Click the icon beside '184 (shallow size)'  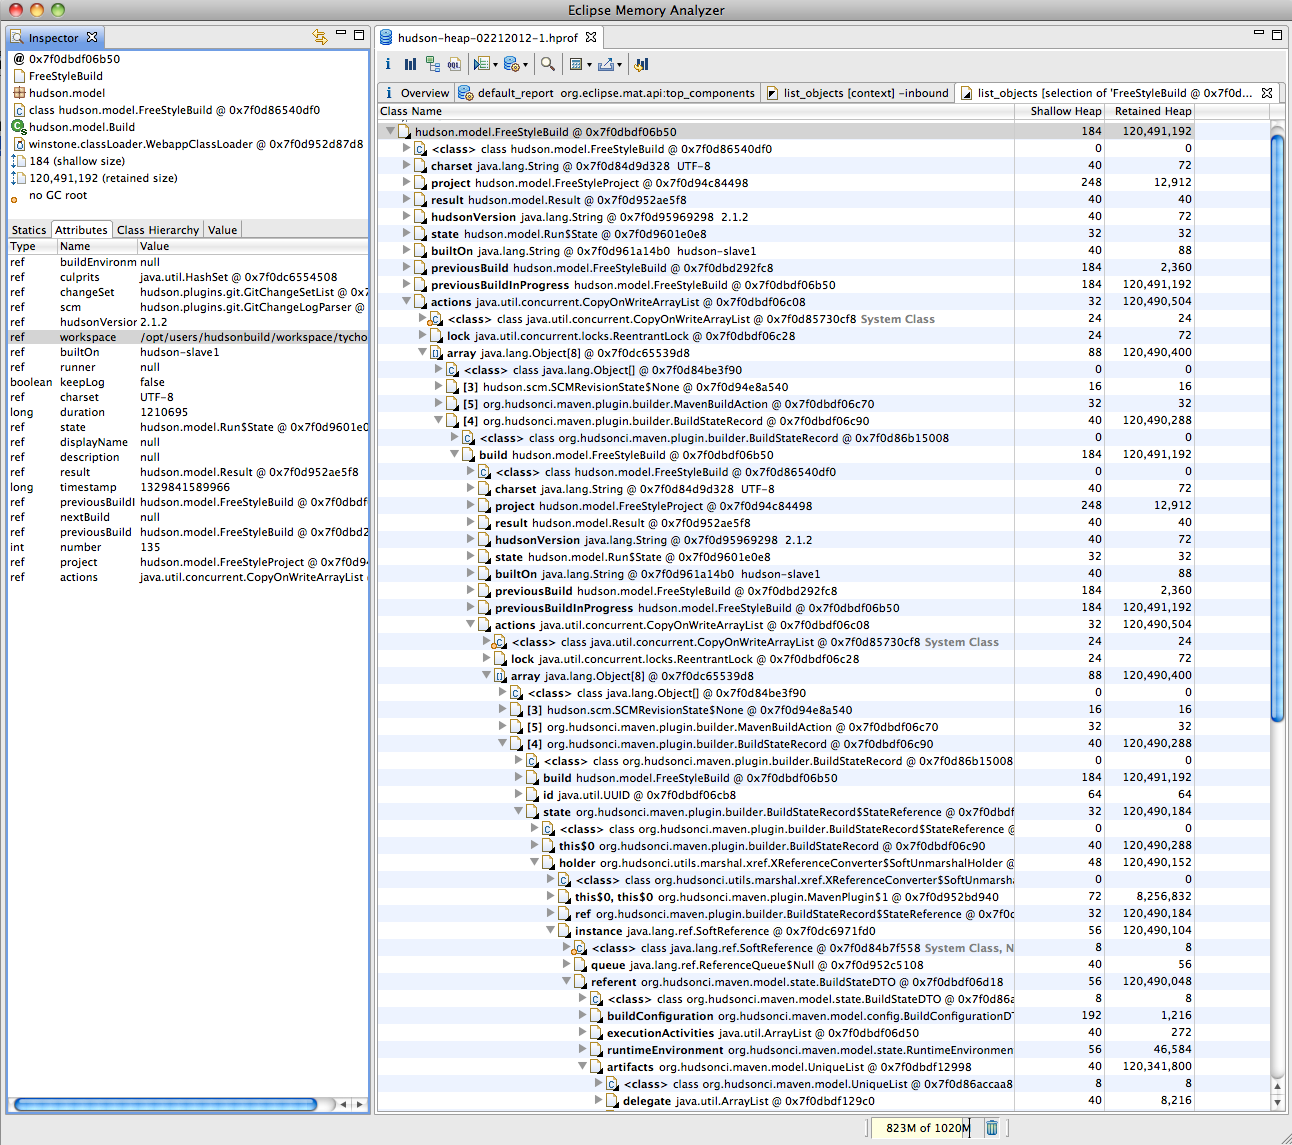coord(18,161)
